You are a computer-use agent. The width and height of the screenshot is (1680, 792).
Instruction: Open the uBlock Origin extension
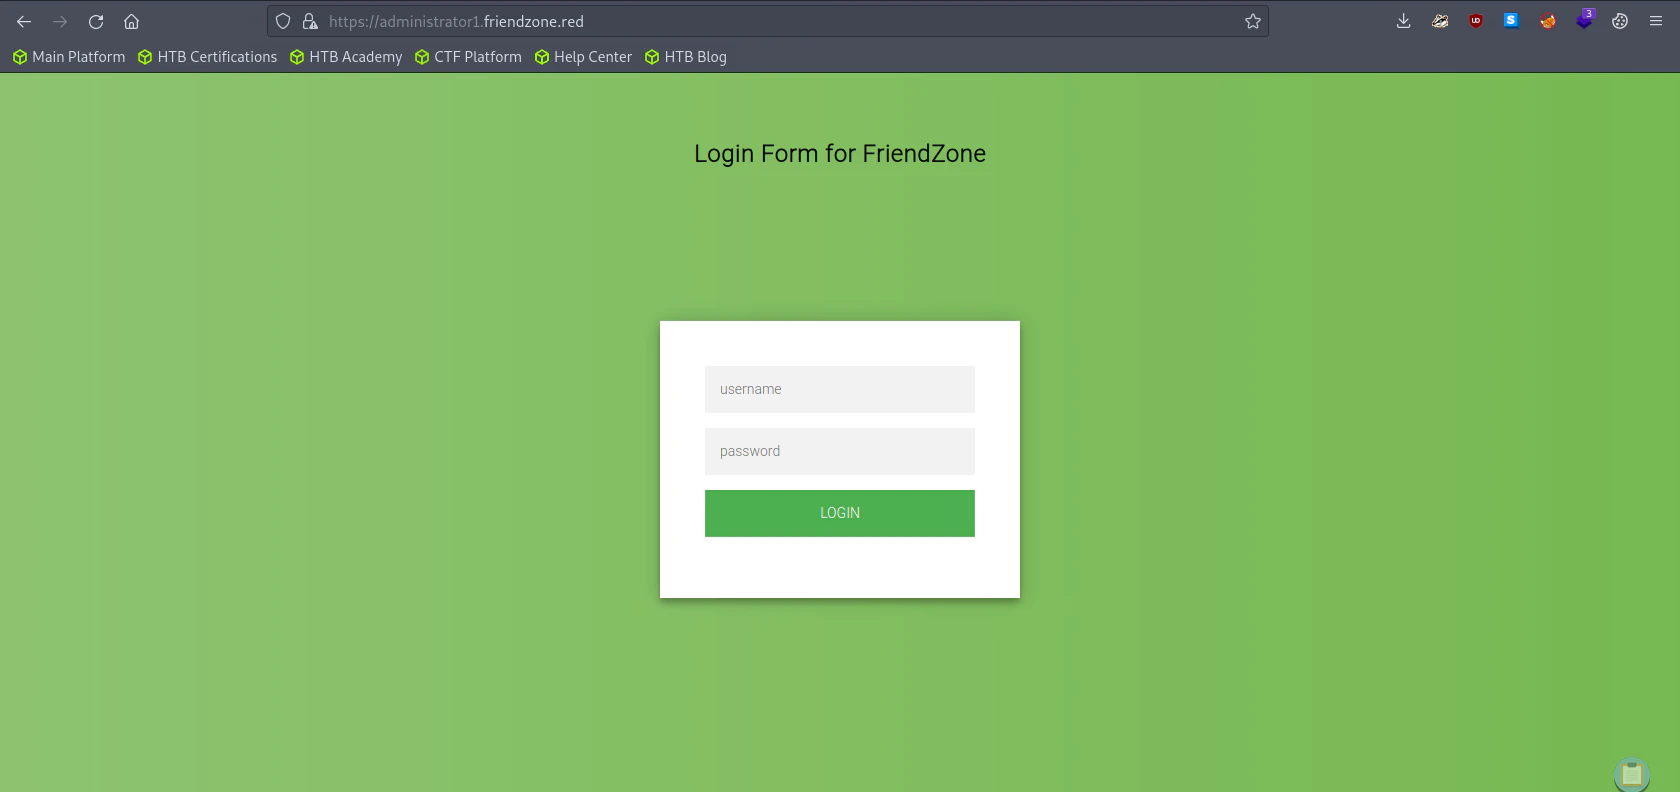pos(1476,21)
